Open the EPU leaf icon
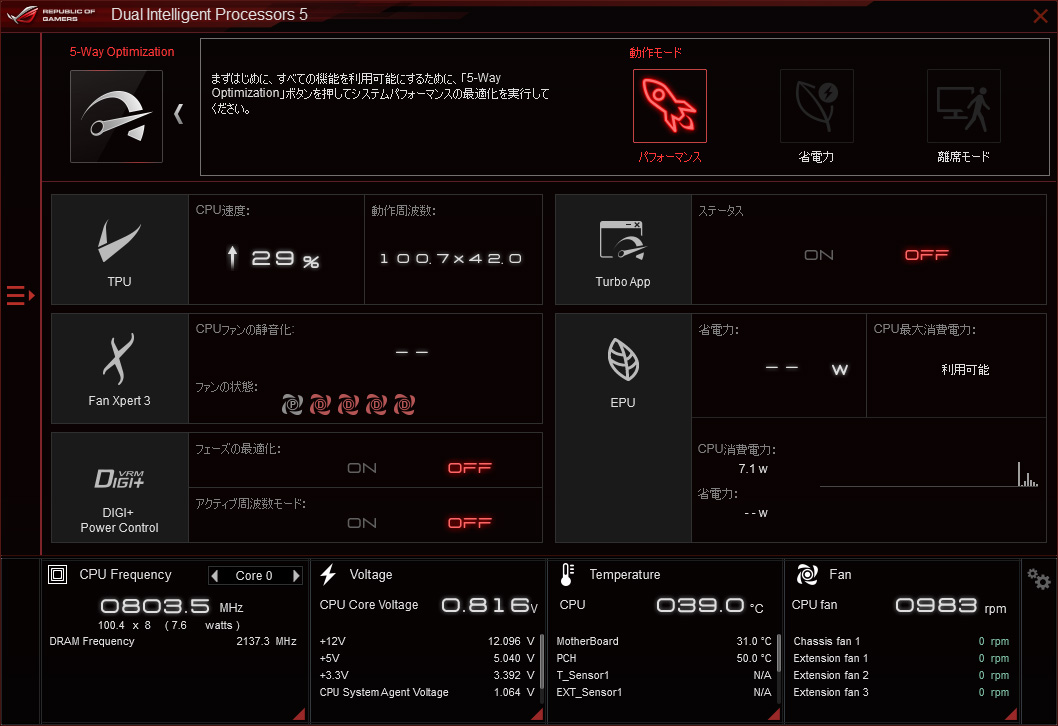The image size is (1058, 726). coord(623,360)
